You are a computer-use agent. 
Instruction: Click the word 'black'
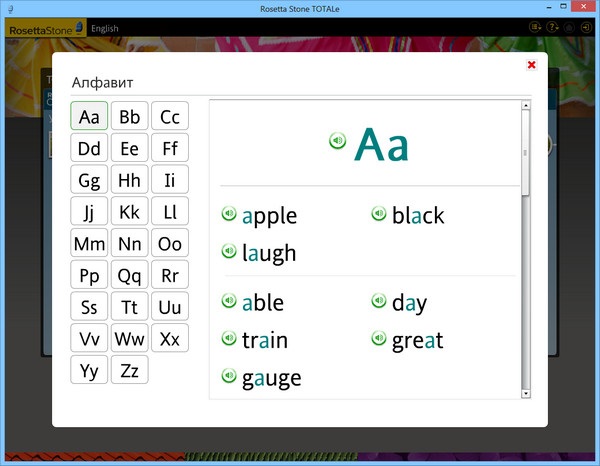[x=418, y=215]
